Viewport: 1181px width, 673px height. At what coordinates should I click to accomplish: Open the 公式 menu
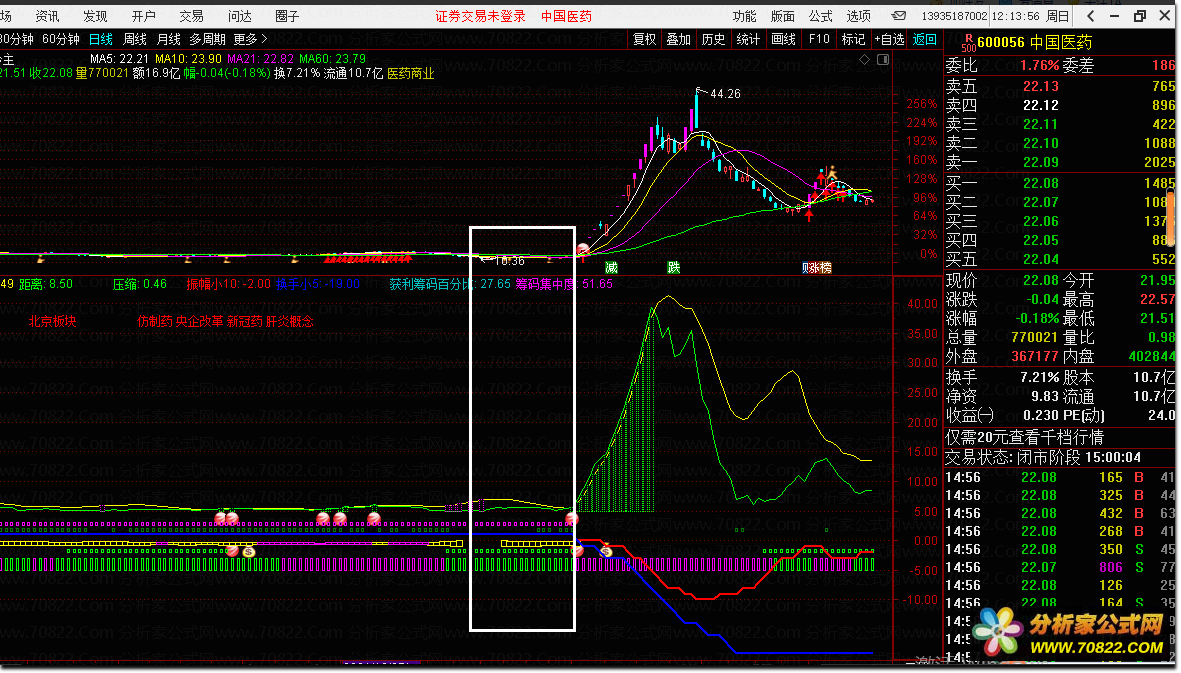(x=821, y=16)
